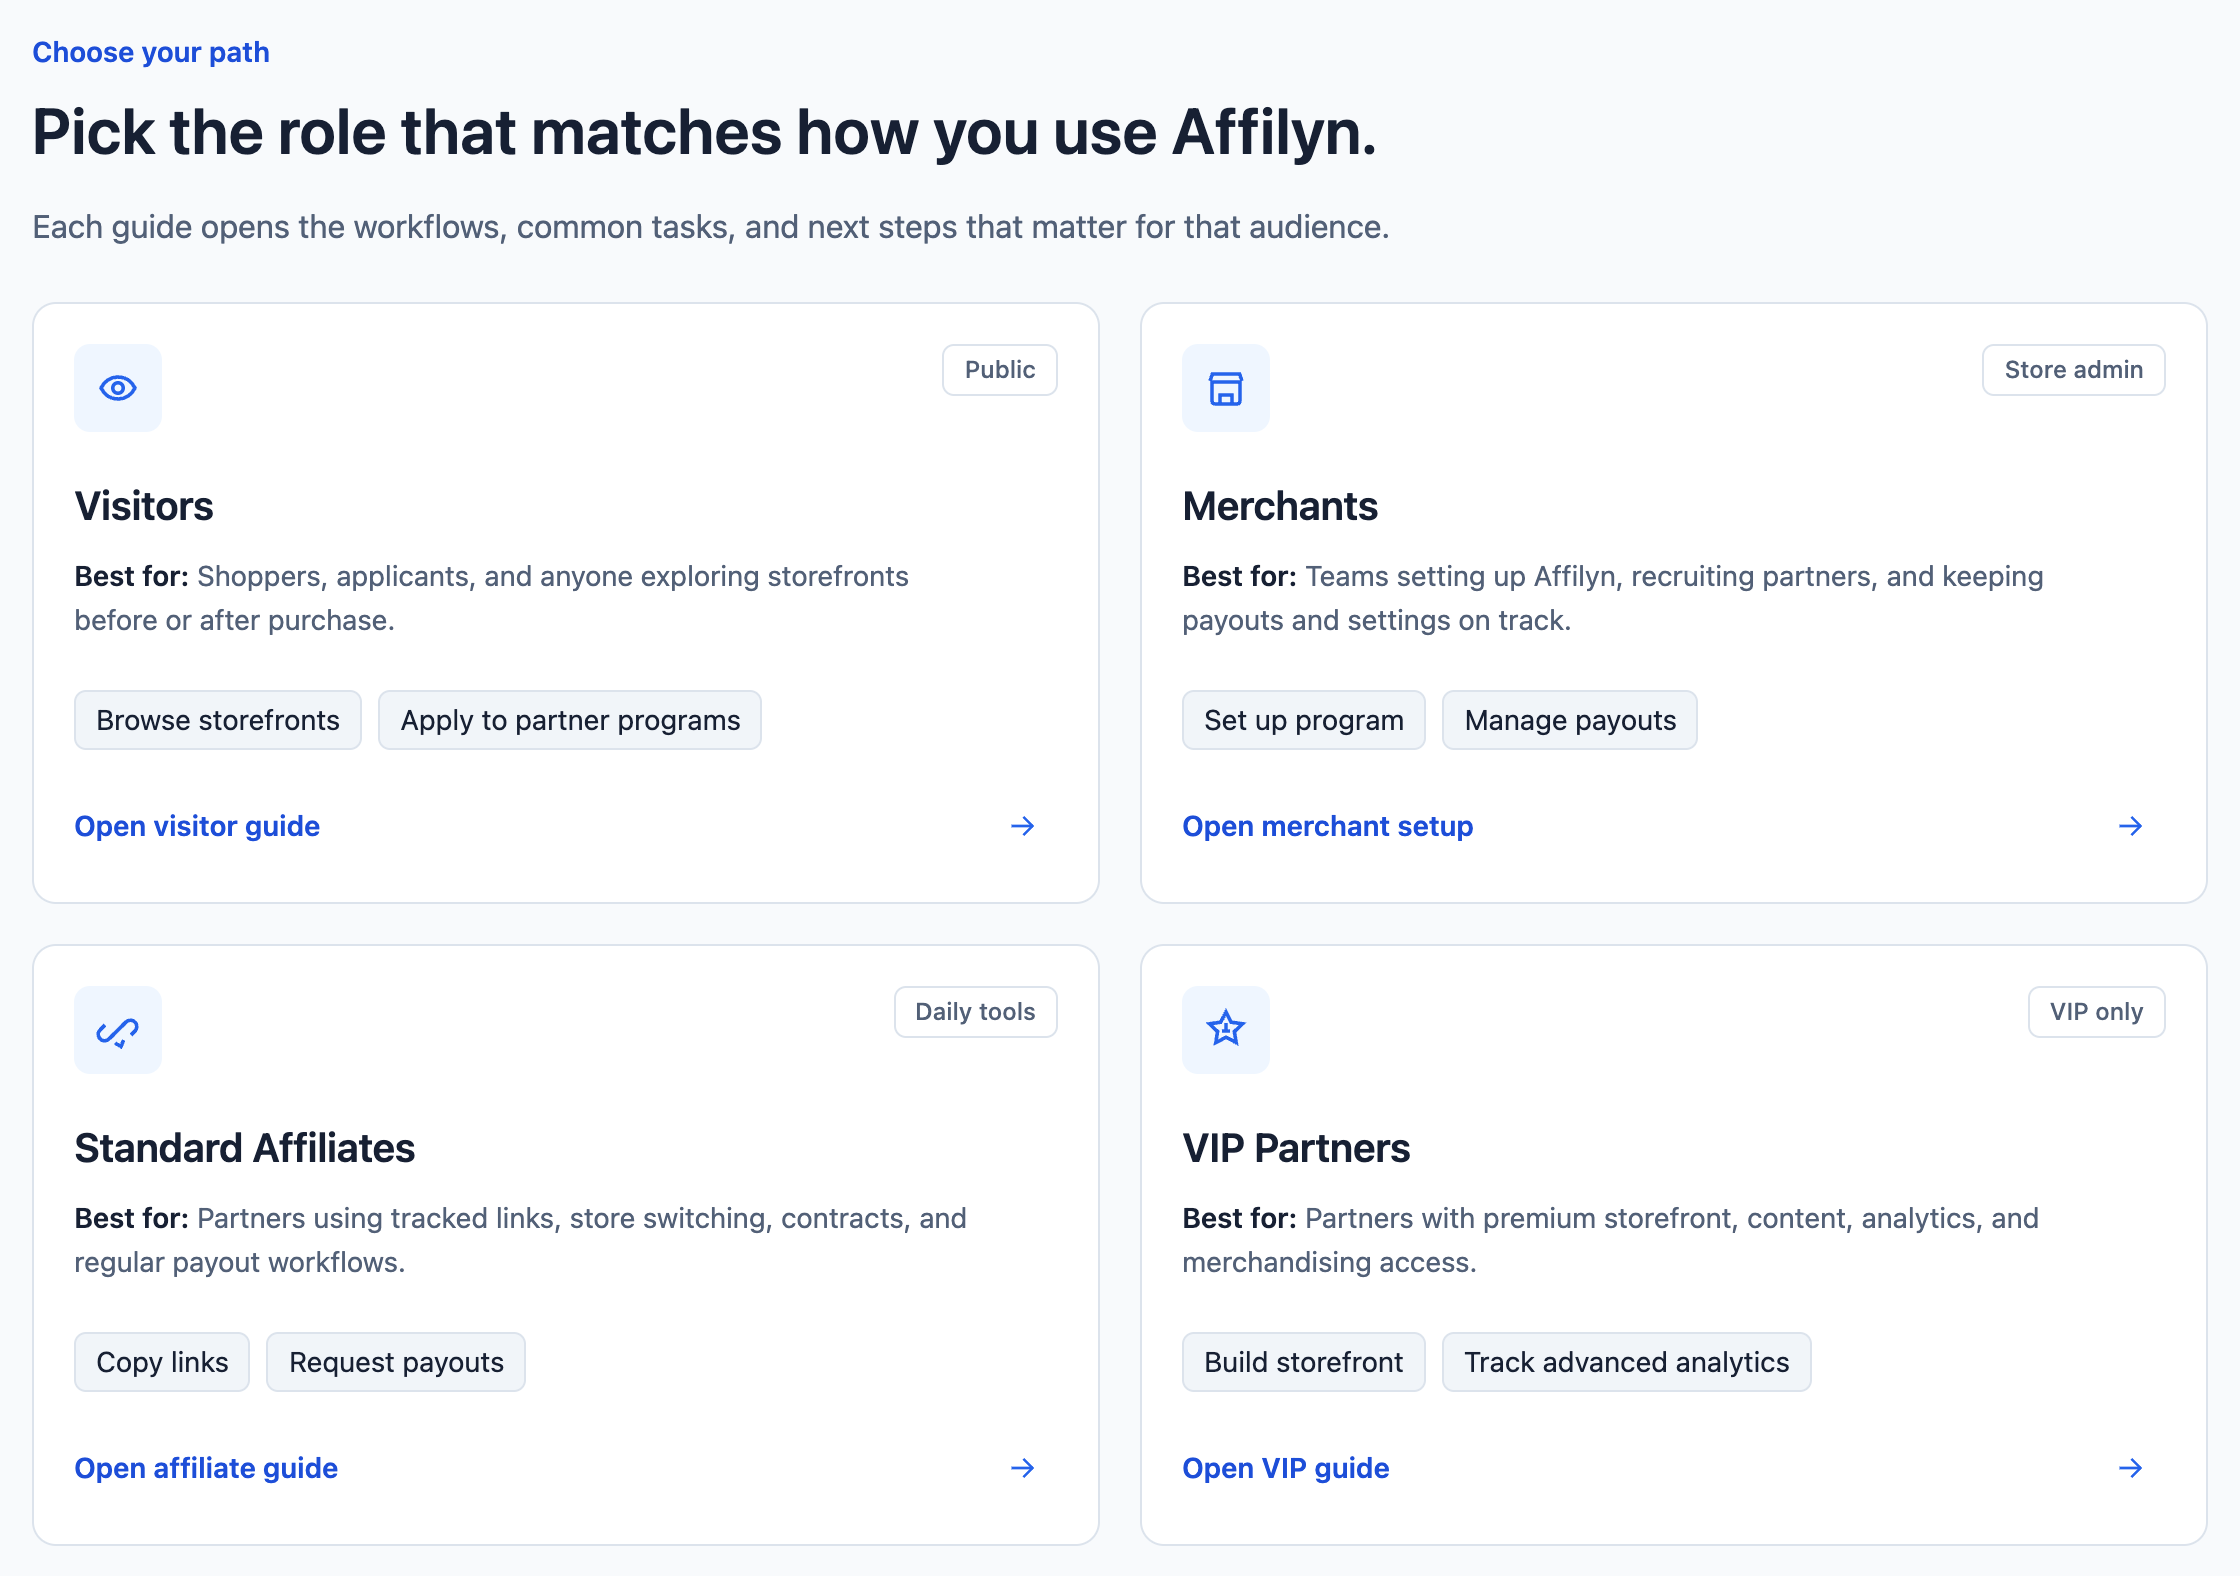Click the storefront icon on Merchants card

[x=1226, y=388]
